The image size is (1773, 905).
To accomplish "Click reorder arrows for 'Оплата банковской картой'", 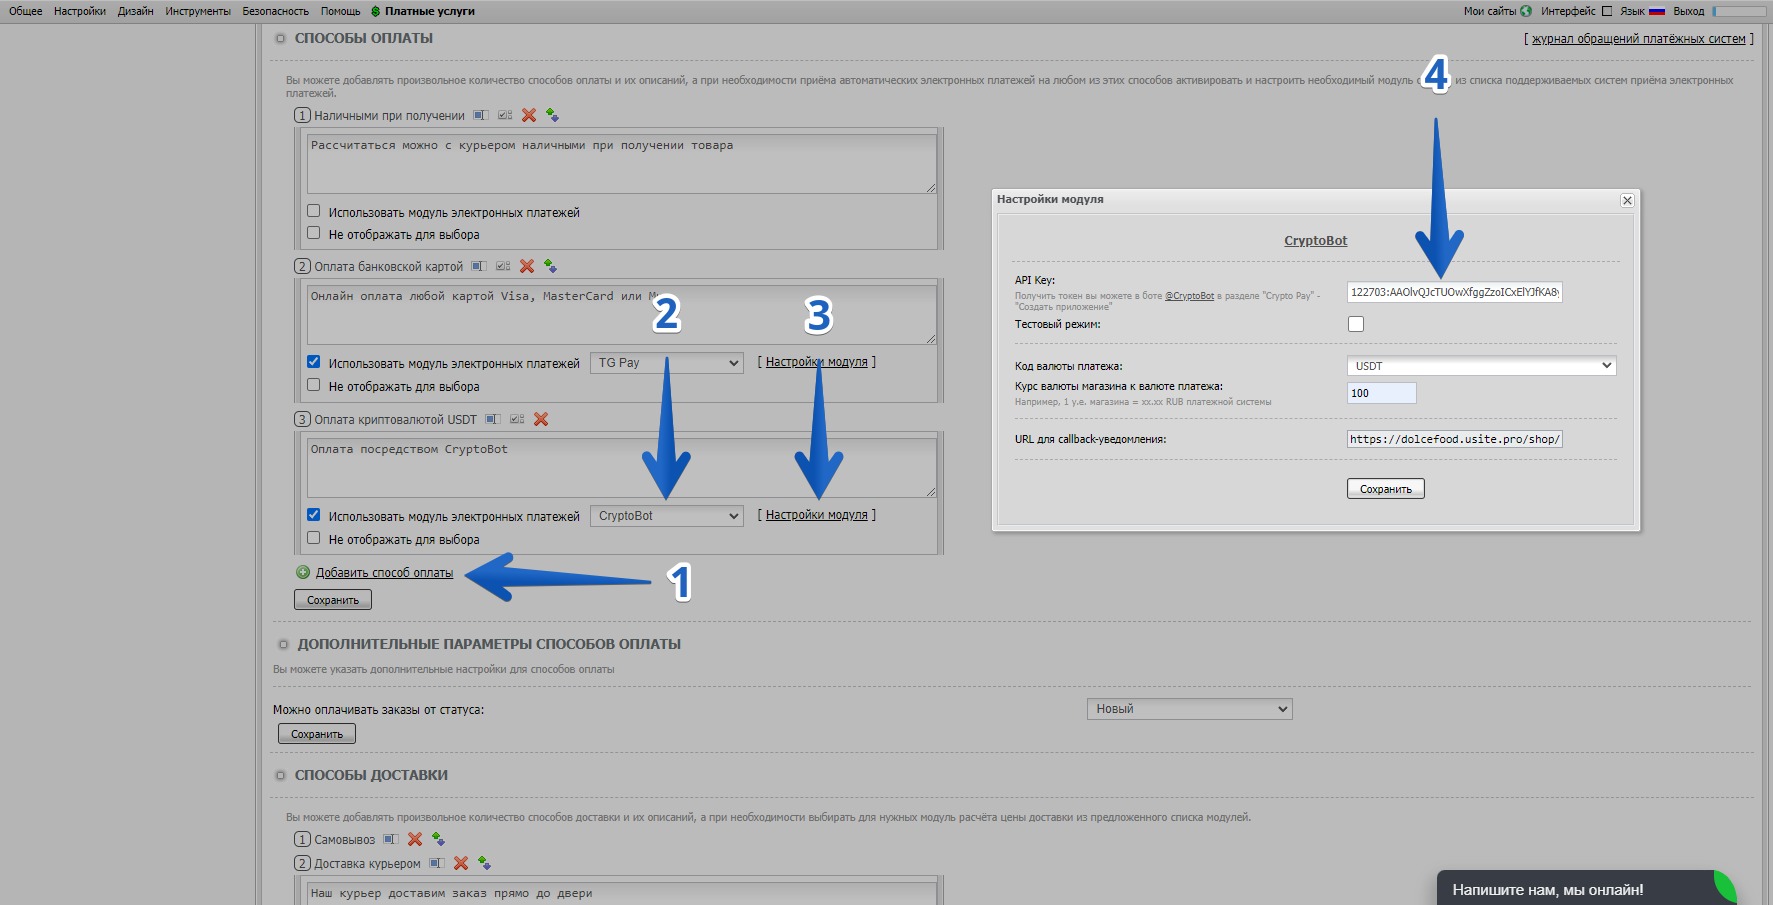I will coord(550,266).
